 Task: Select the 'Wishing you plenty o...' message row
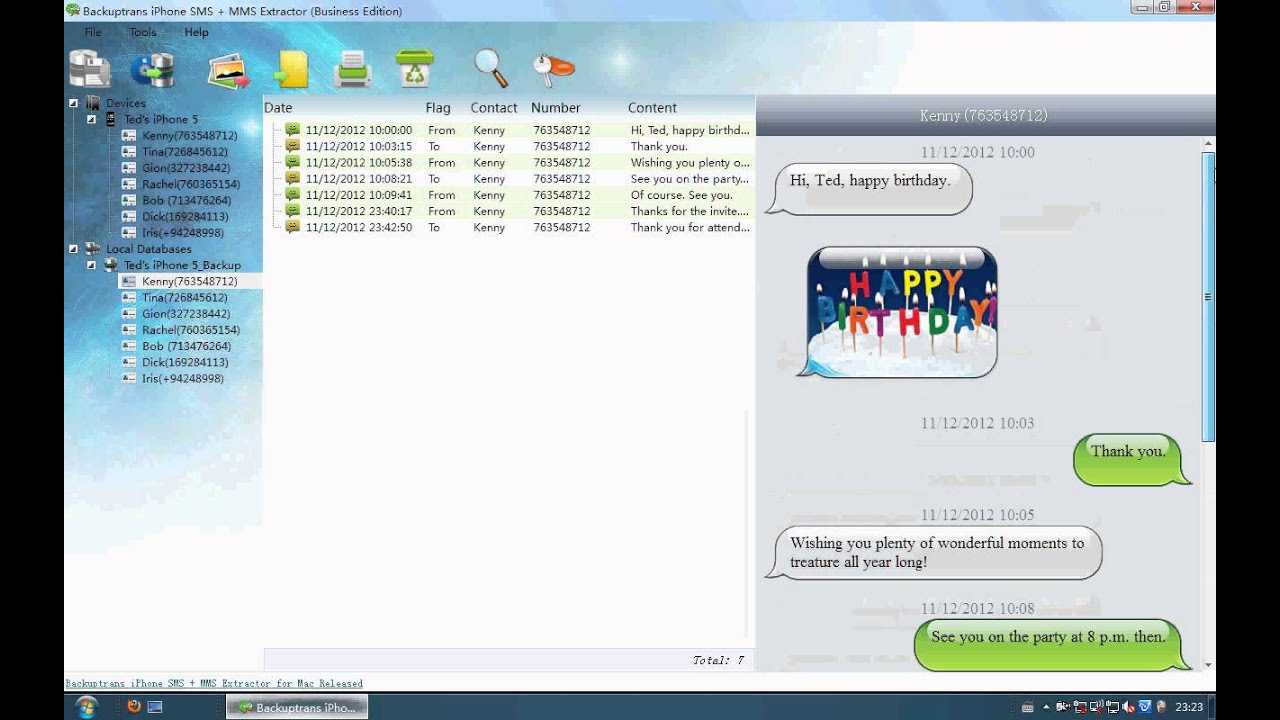coord(513,163)
